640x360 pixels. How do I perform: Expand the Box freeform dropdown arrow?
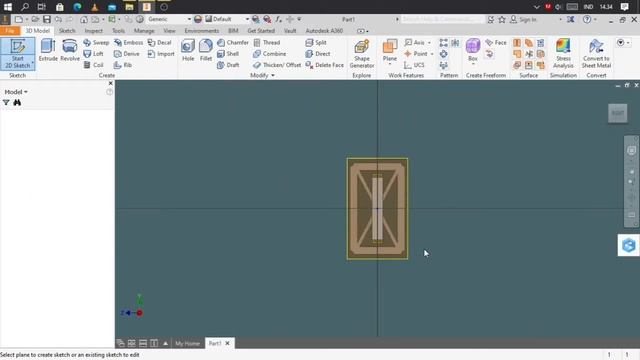[x=473, y=64]
